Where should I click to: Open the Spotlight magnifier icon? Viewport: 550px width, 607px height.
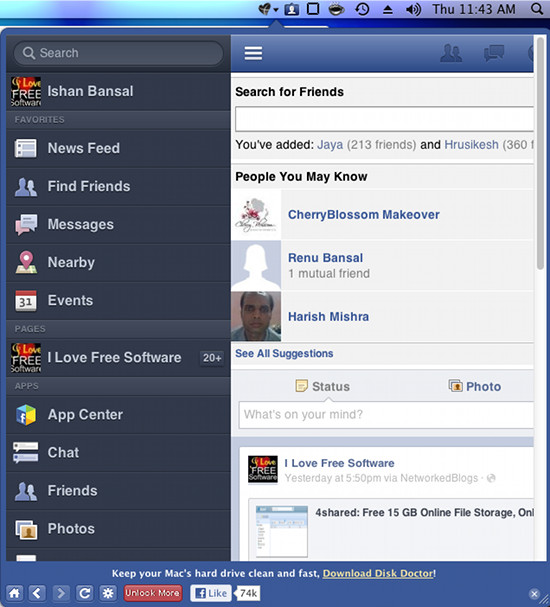[537, 9]
